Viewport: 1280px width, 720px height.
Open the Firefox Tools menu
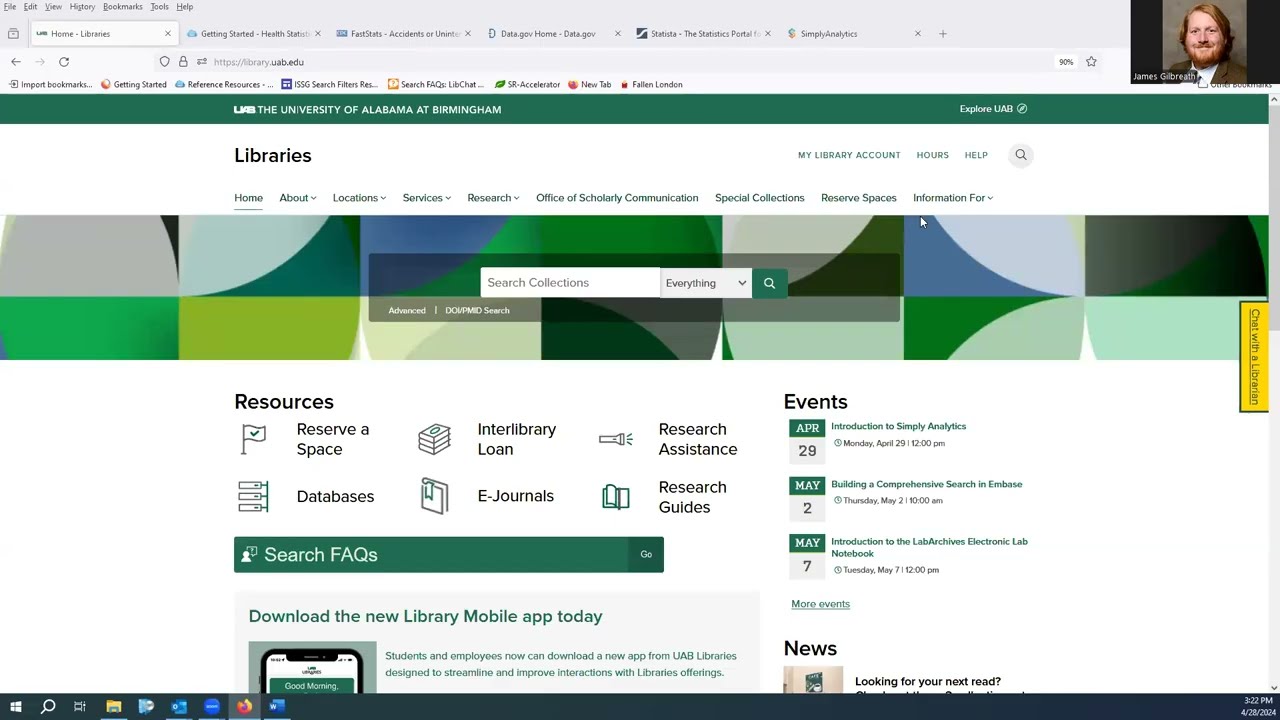159,7
